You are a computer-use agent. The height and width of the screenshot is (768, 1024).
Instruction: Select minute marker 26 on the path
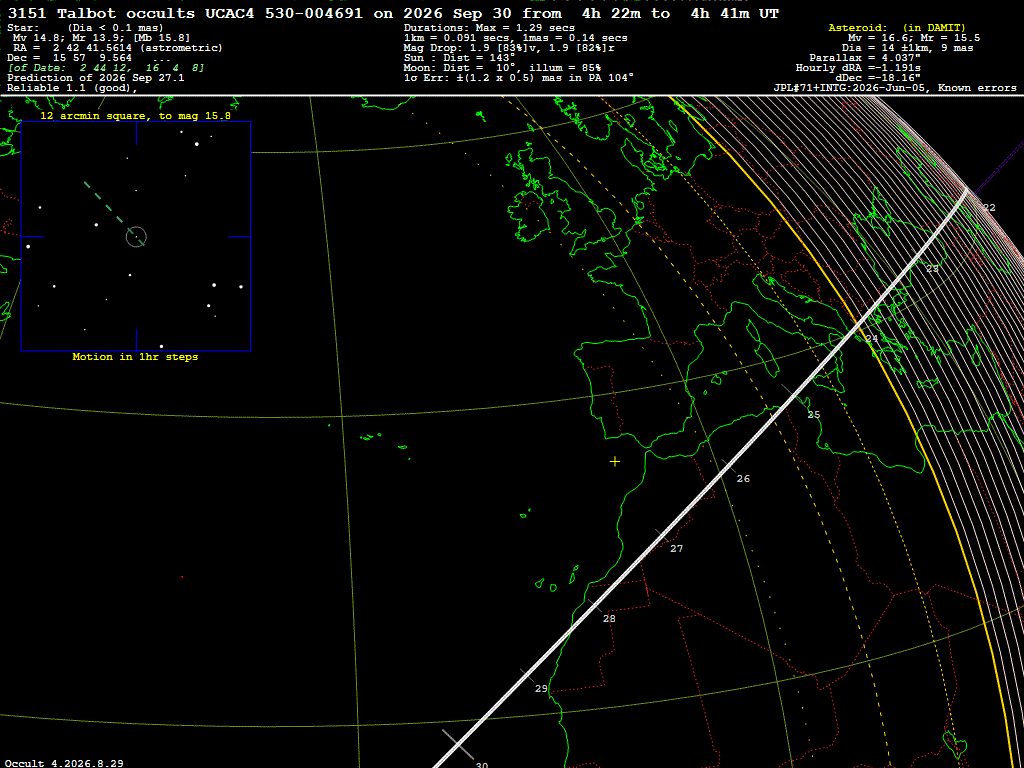(743, 479)
